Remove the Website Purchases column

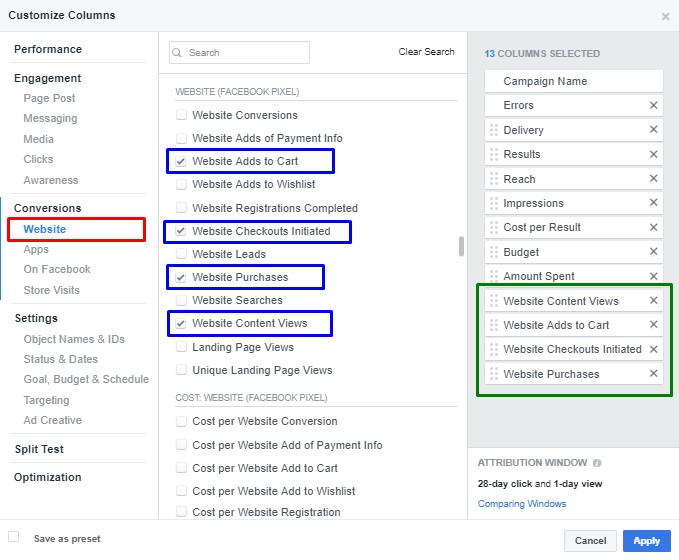(x=653, y=373)
